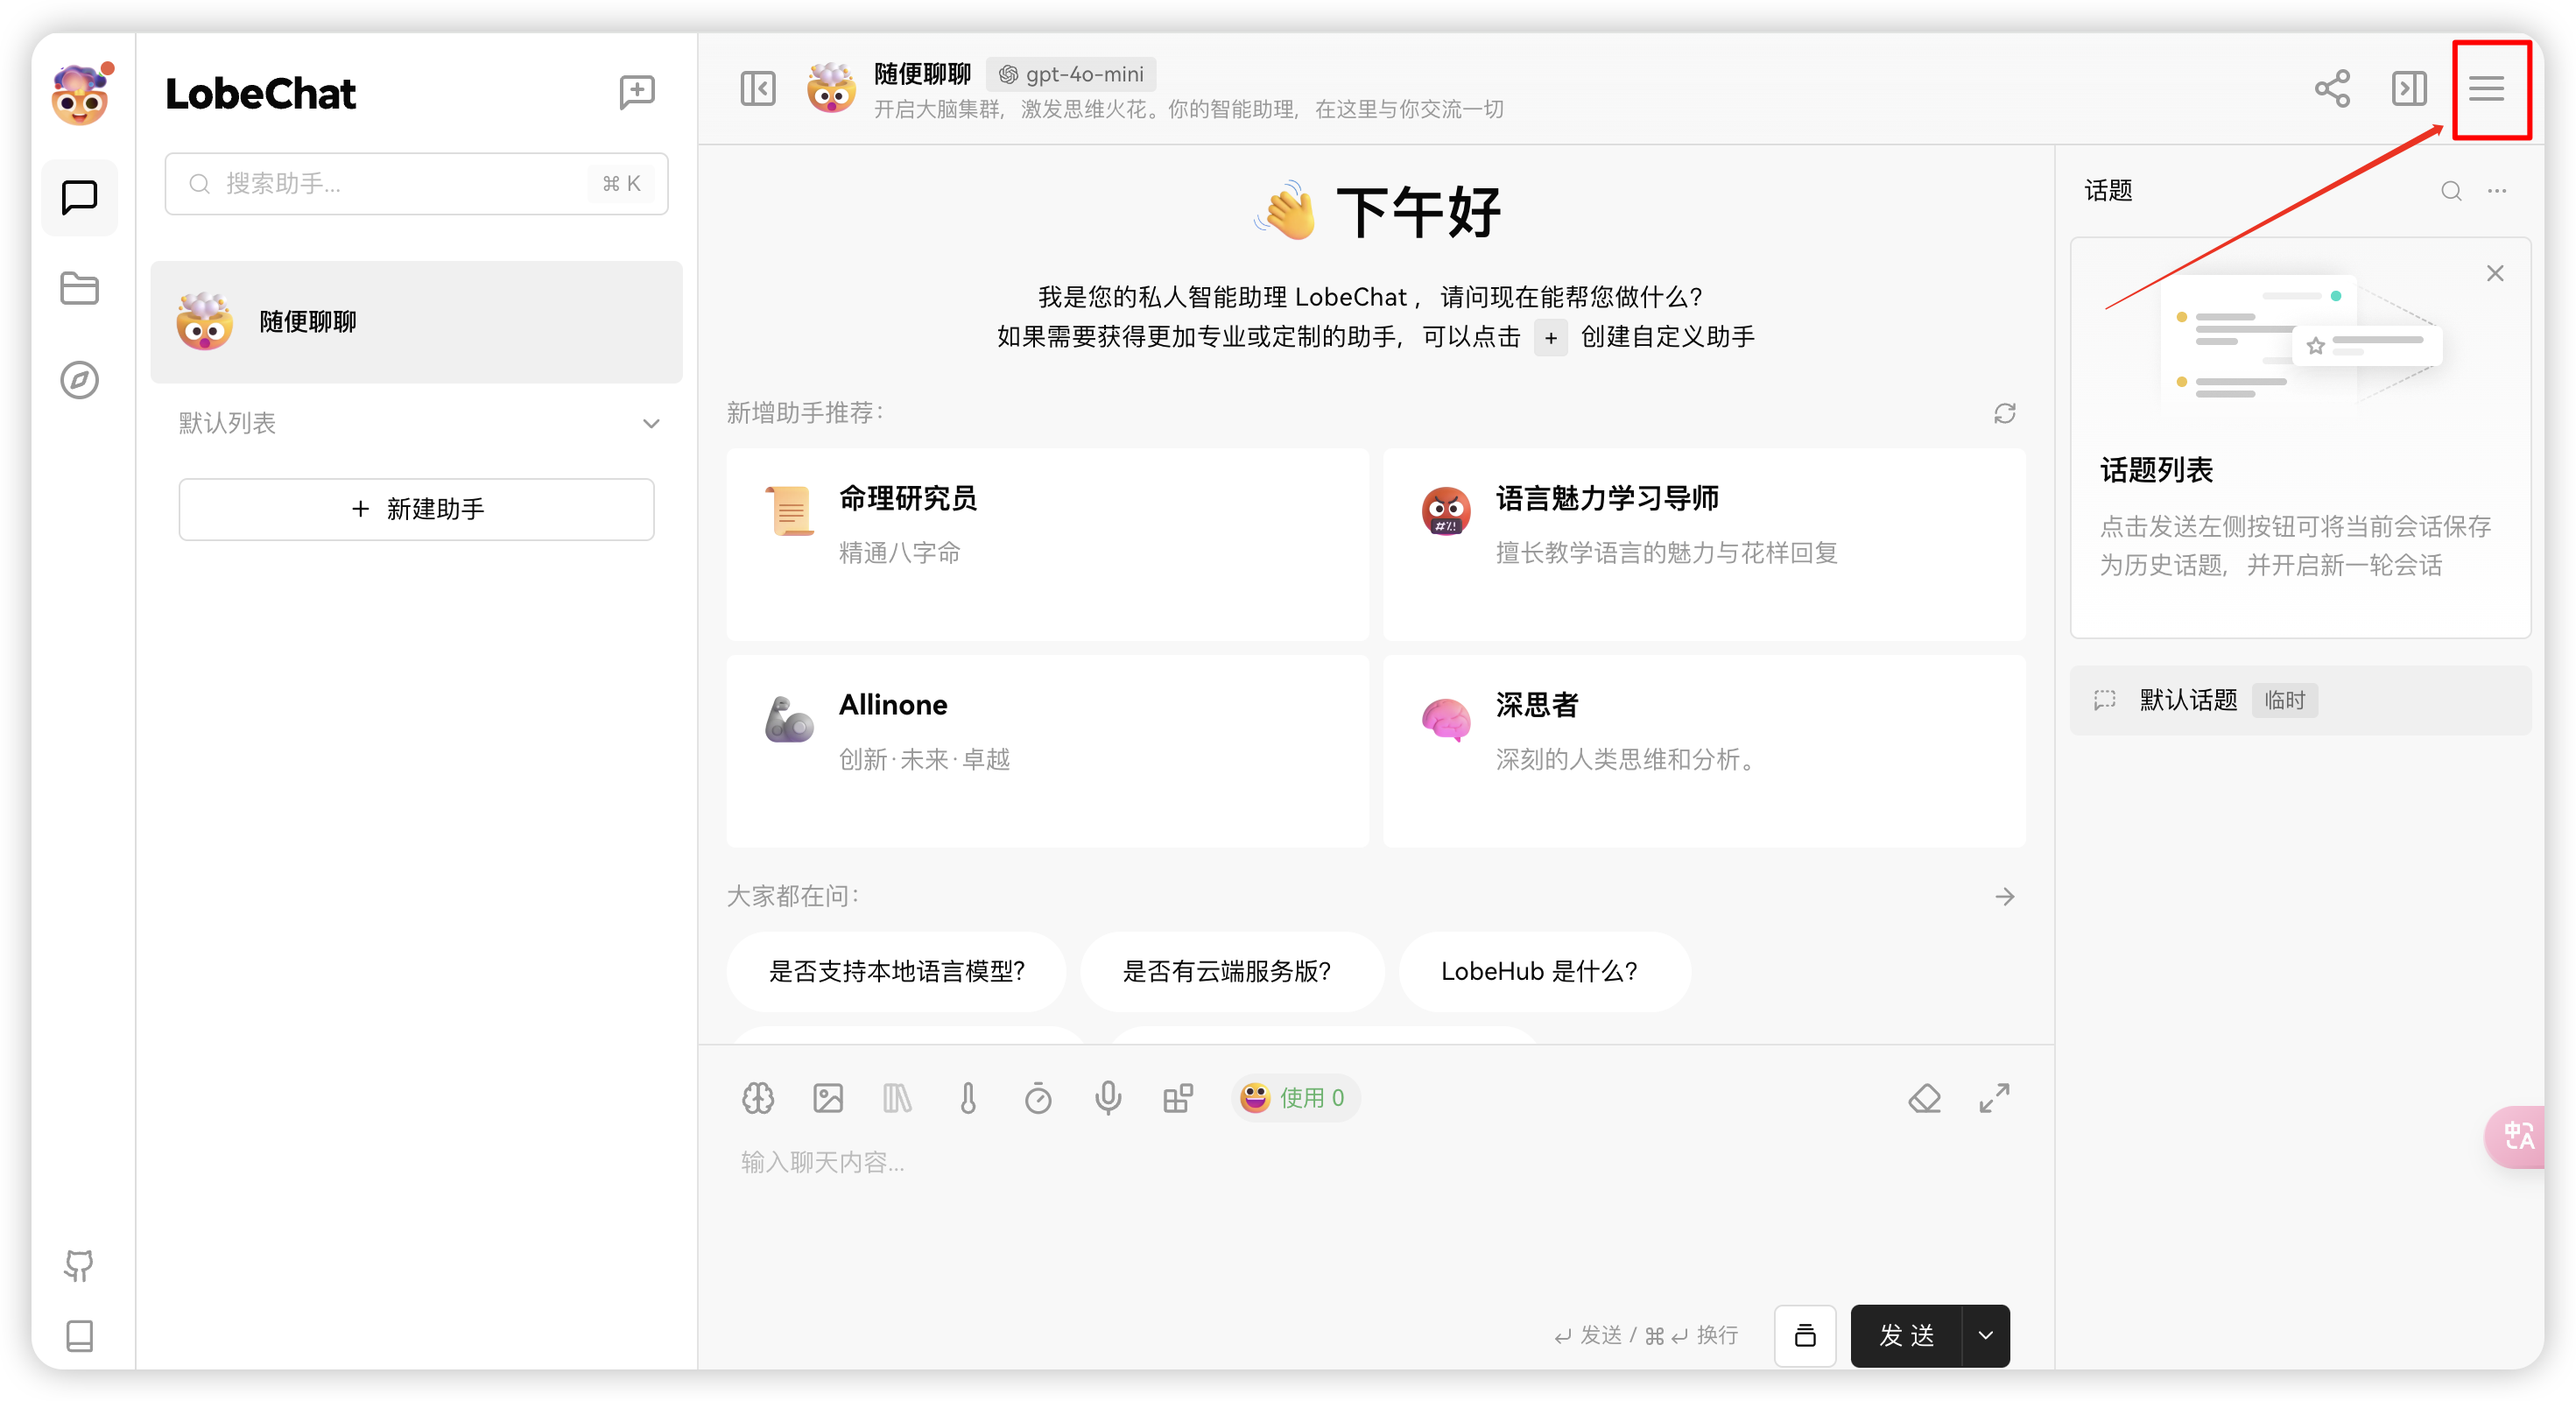
Task: Open the discover compass section
Action: 80,380
